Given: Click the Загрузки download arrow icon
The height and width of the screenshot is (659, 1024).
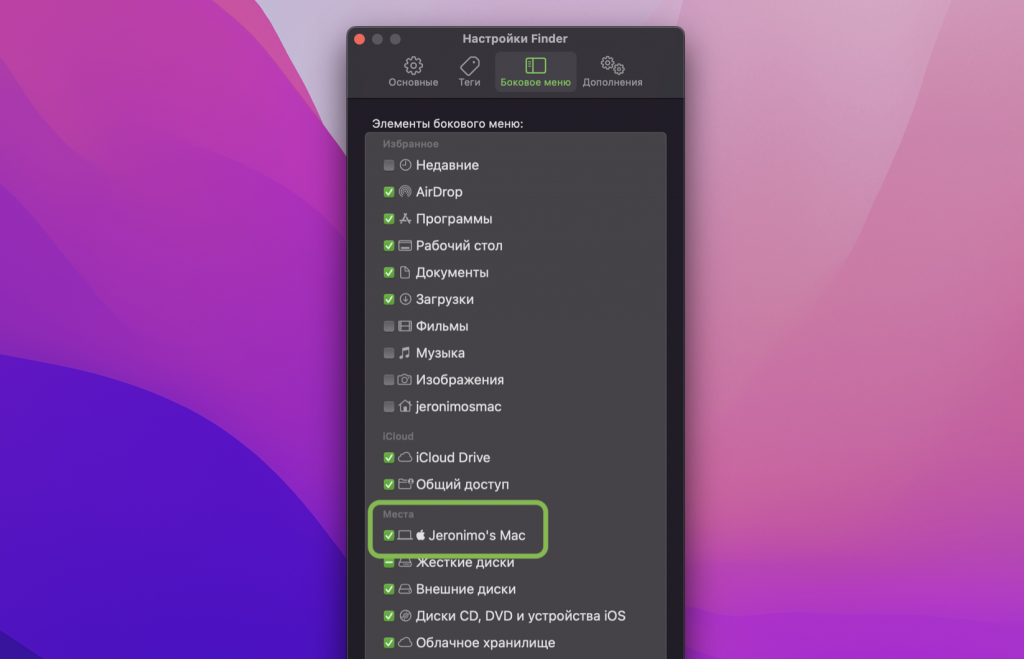Looking at the screenshot, I should [405, 299].
